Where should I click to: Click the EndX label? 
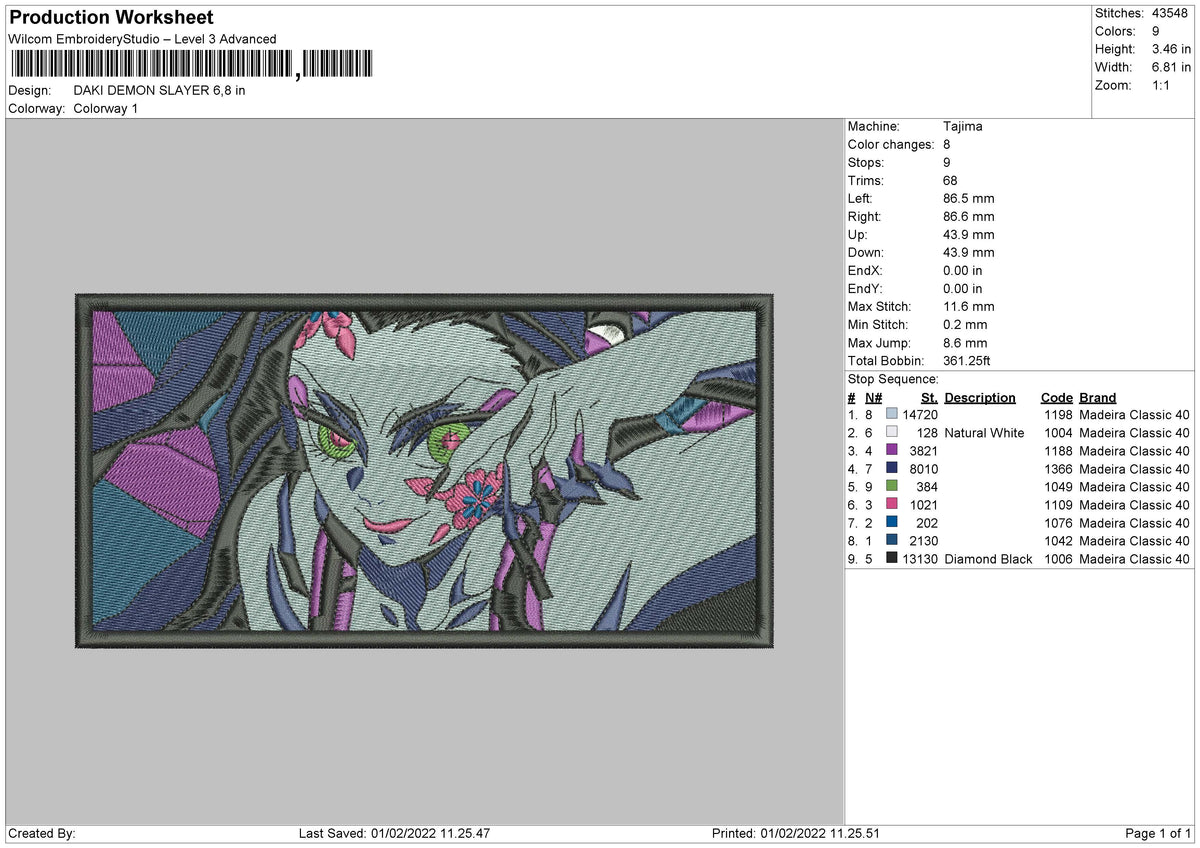tap(865, 271)
